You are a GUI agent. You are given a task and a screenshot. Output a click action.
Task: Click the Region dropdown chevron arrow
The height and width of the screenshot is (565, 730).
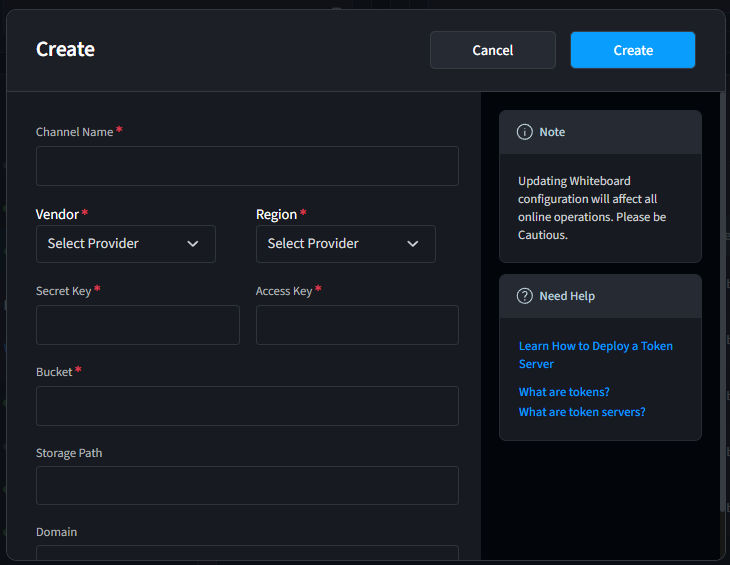pos(412,244)
